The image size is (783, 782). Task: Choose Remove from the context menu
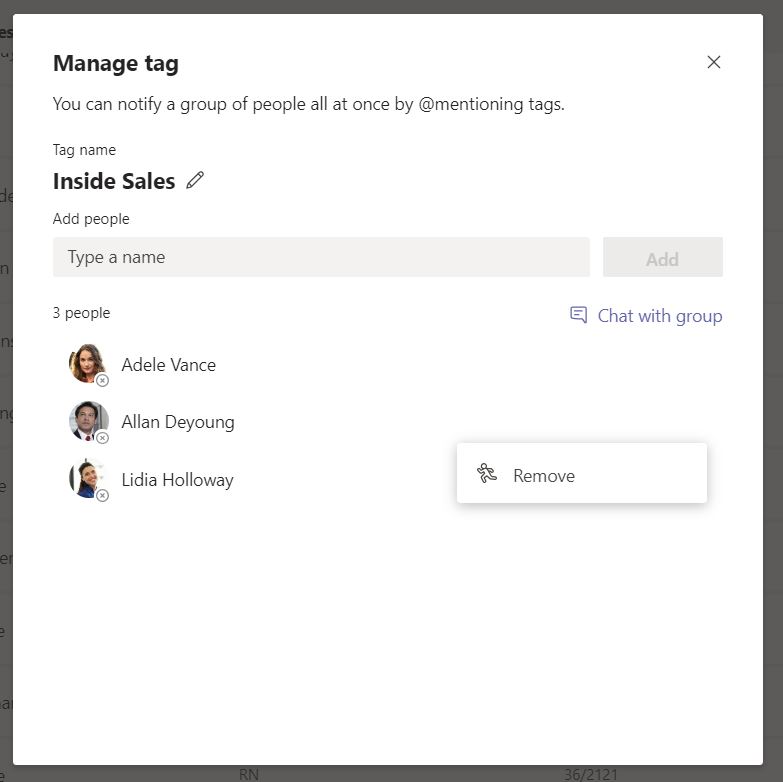(x=543, y=476)
